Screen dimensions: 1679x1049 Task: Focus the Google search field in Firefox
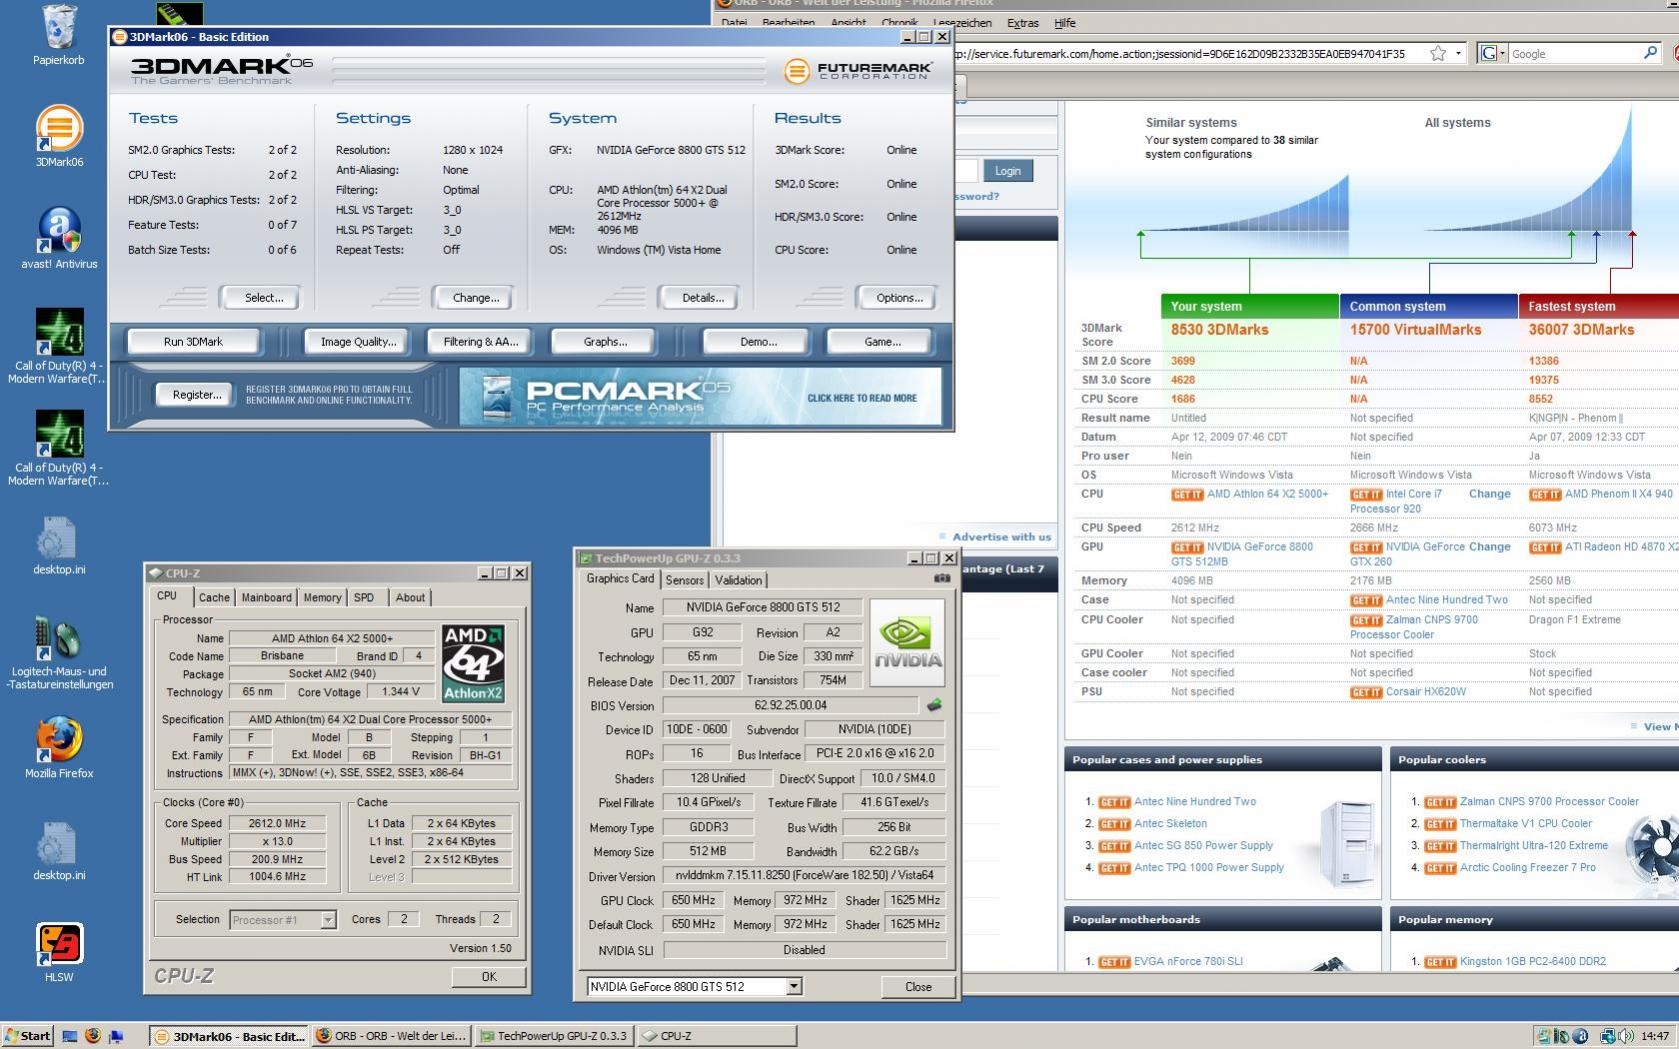click(x=1574, y=54)
